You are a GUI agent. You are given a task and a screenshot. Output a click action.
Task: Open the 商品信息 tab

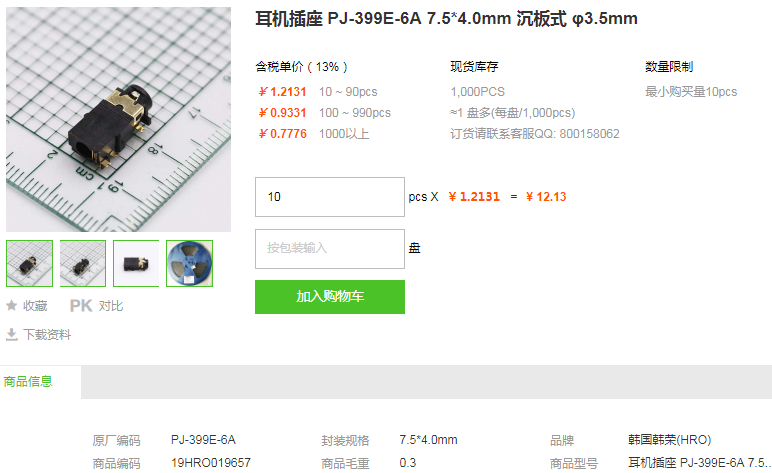pyautogui.click(x=28, y=381)
